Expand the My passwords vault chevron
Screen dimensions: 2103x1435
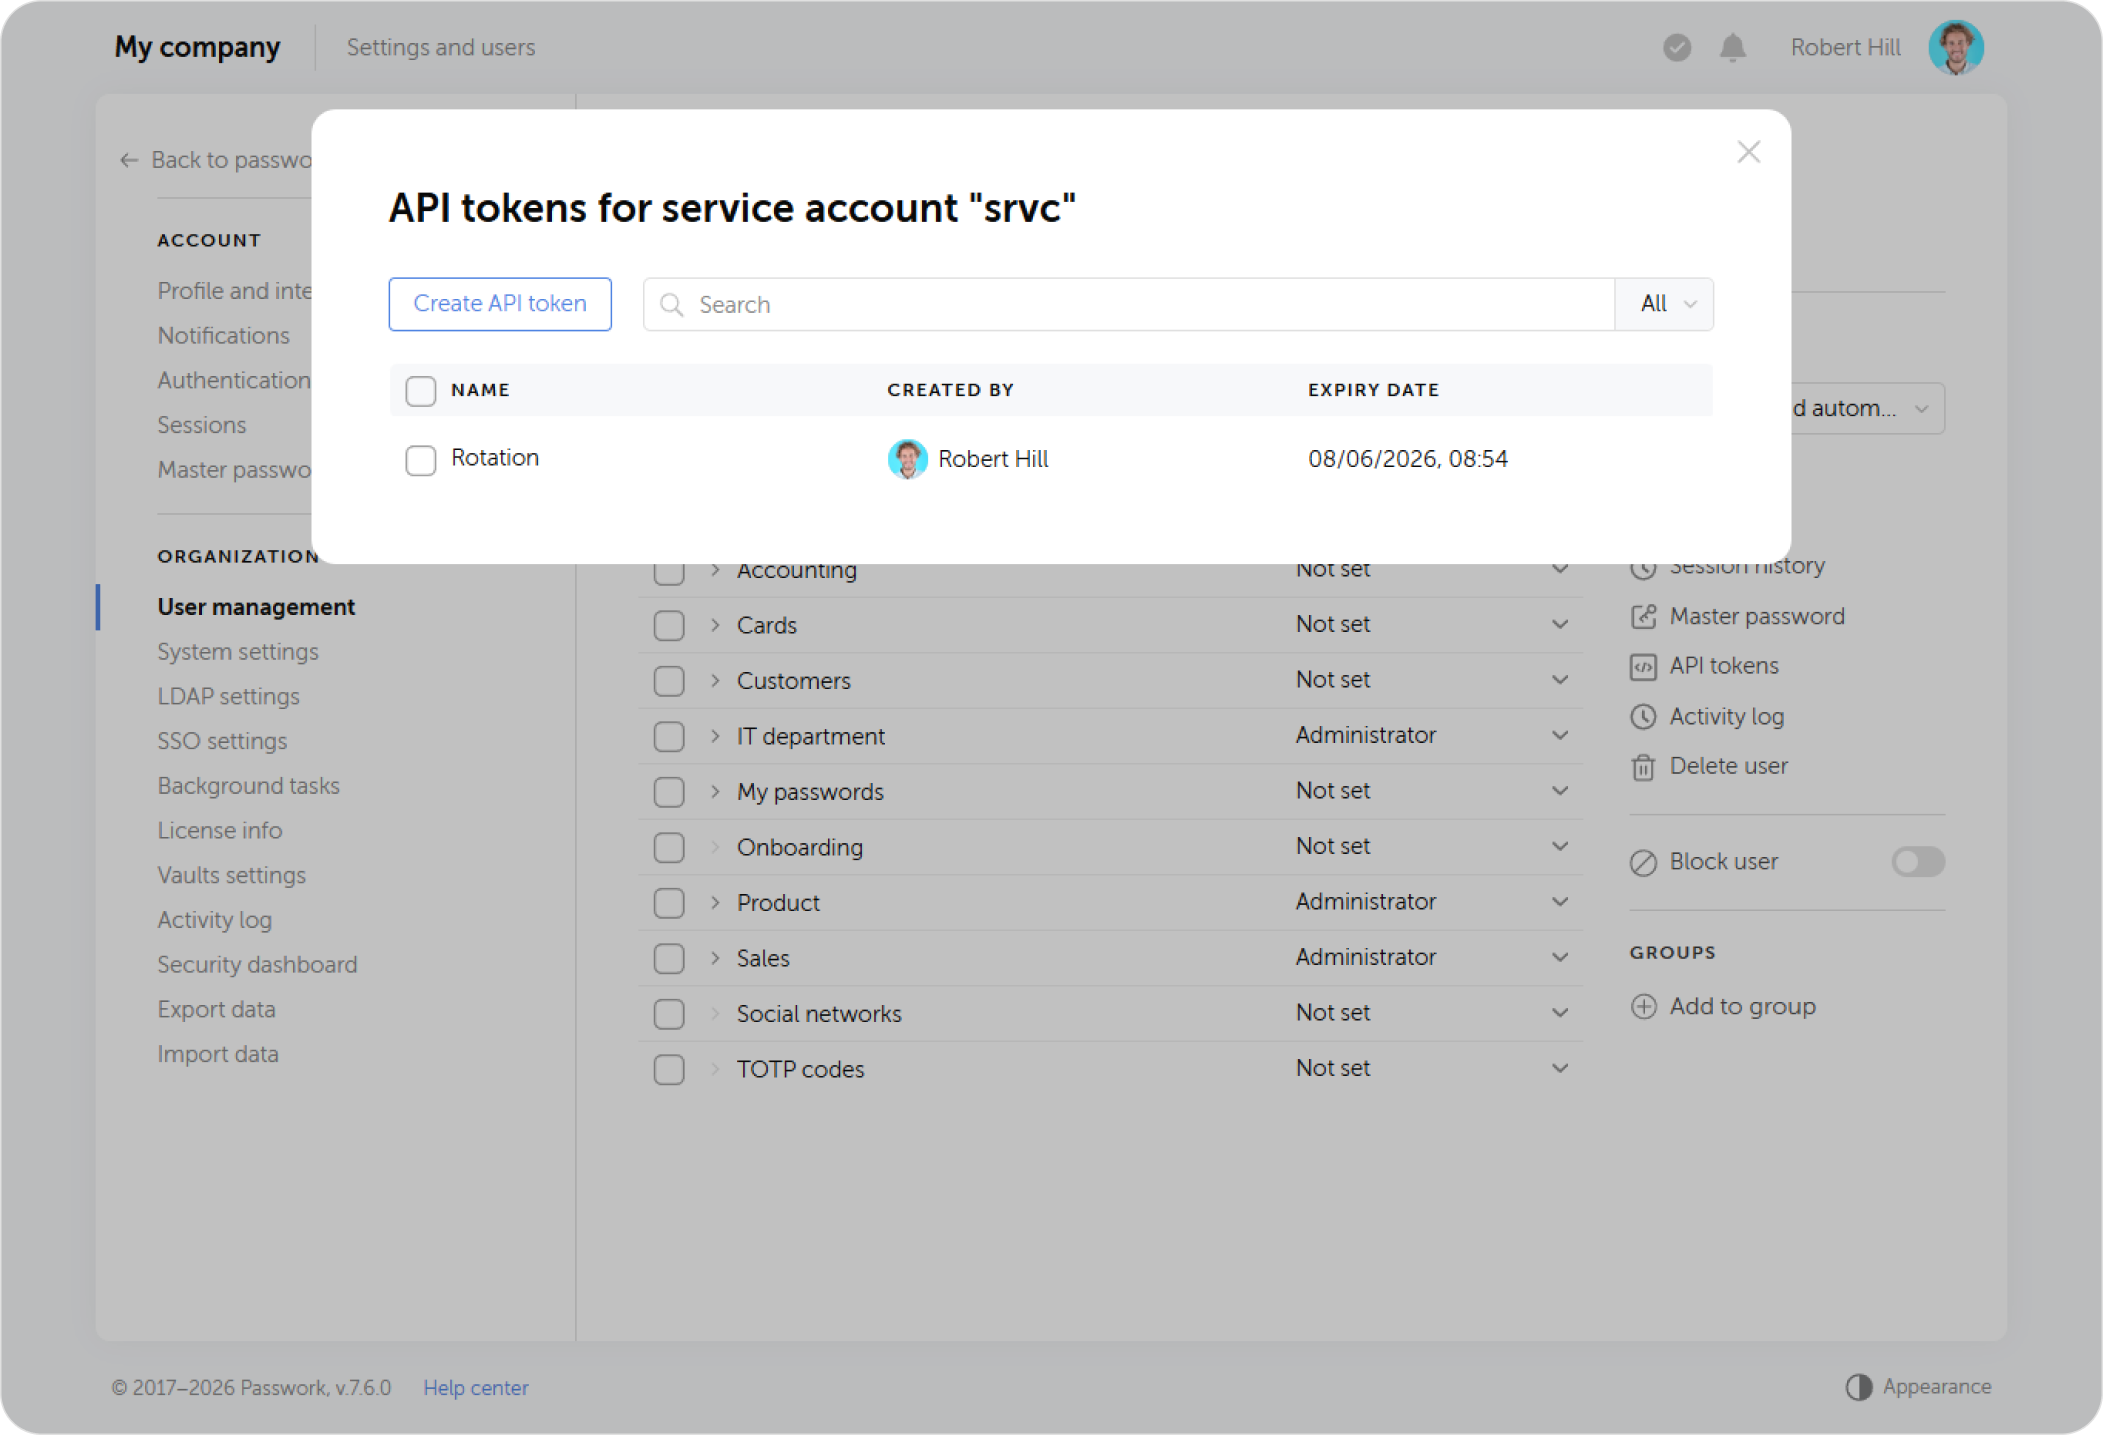pos(715,792)
